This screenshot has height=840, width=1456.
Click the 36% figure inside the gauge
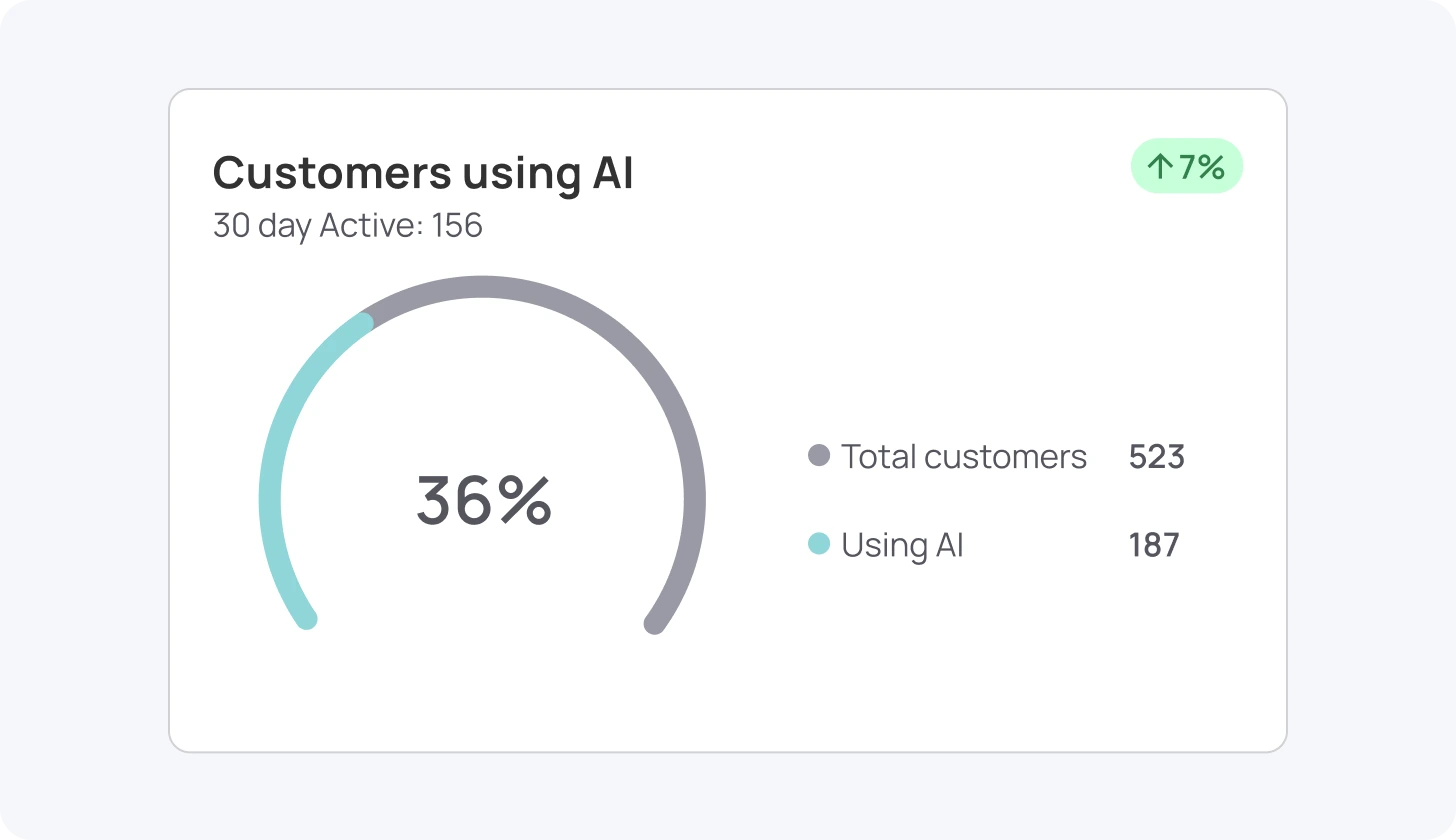[x=484, y=500]
